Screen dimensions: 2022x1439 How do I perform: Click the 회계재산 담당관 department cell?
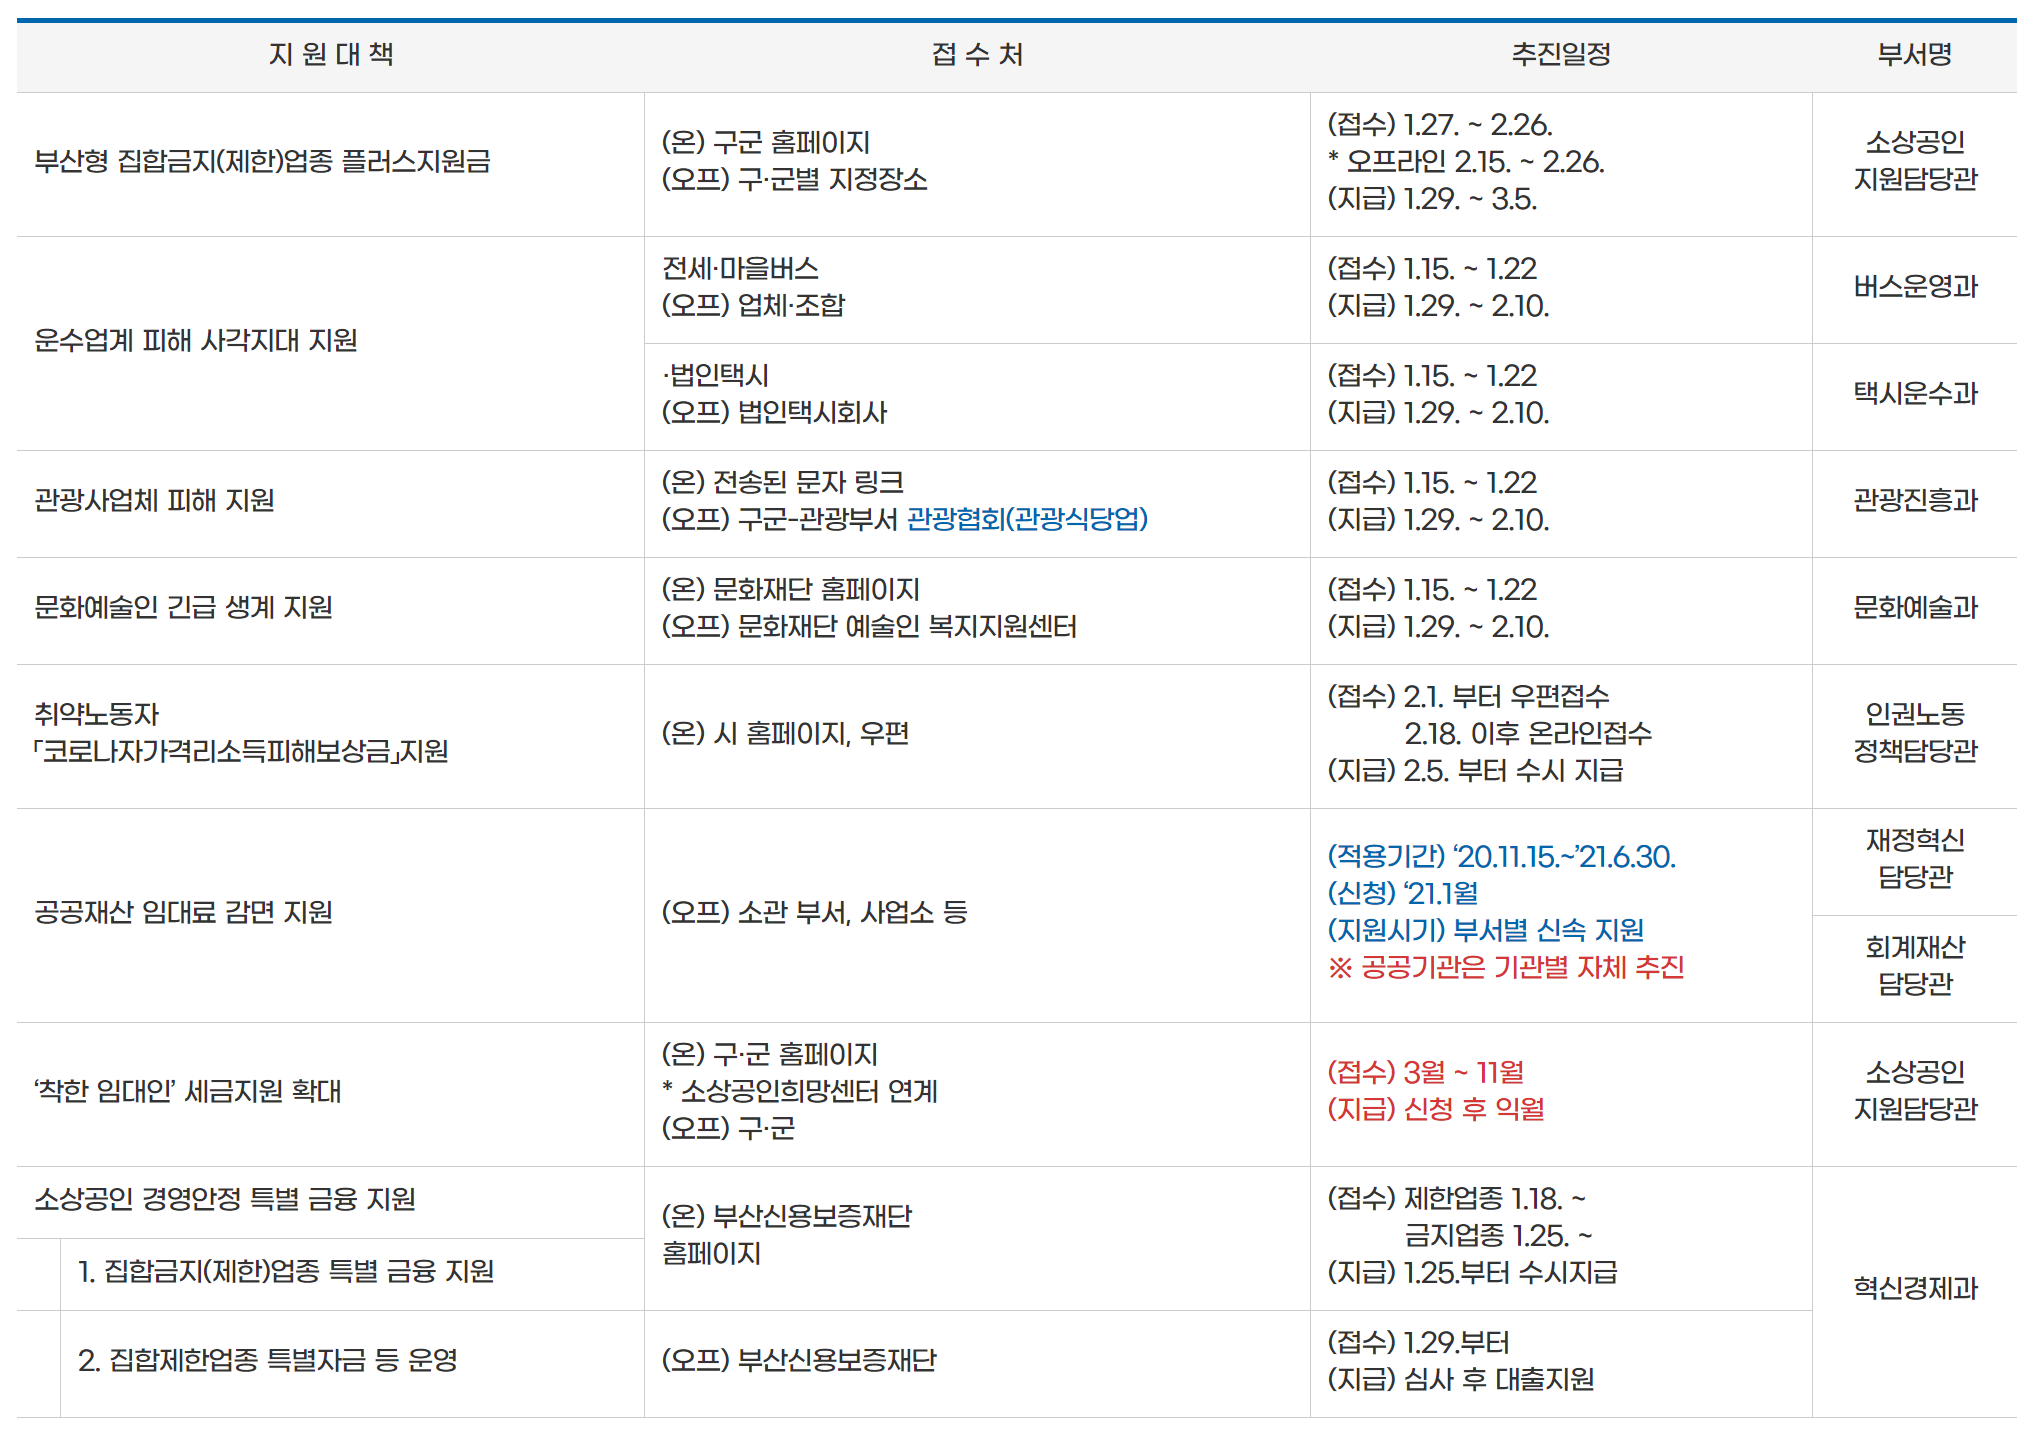(x=1915, y=966)
